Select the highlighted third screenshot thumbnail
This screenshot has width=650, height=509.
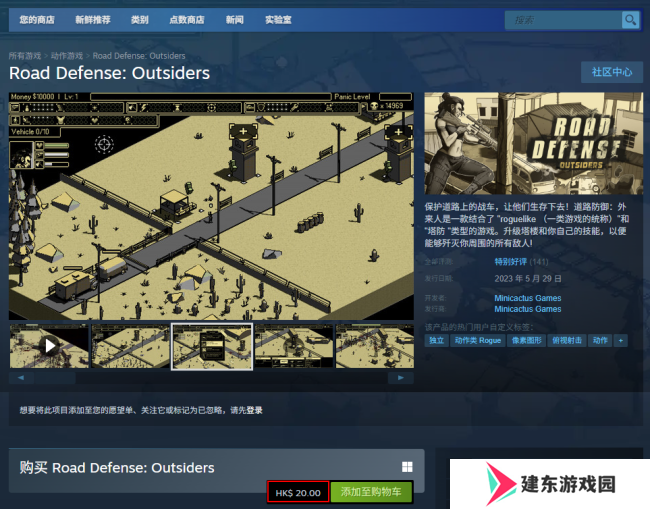coord(212,347)
